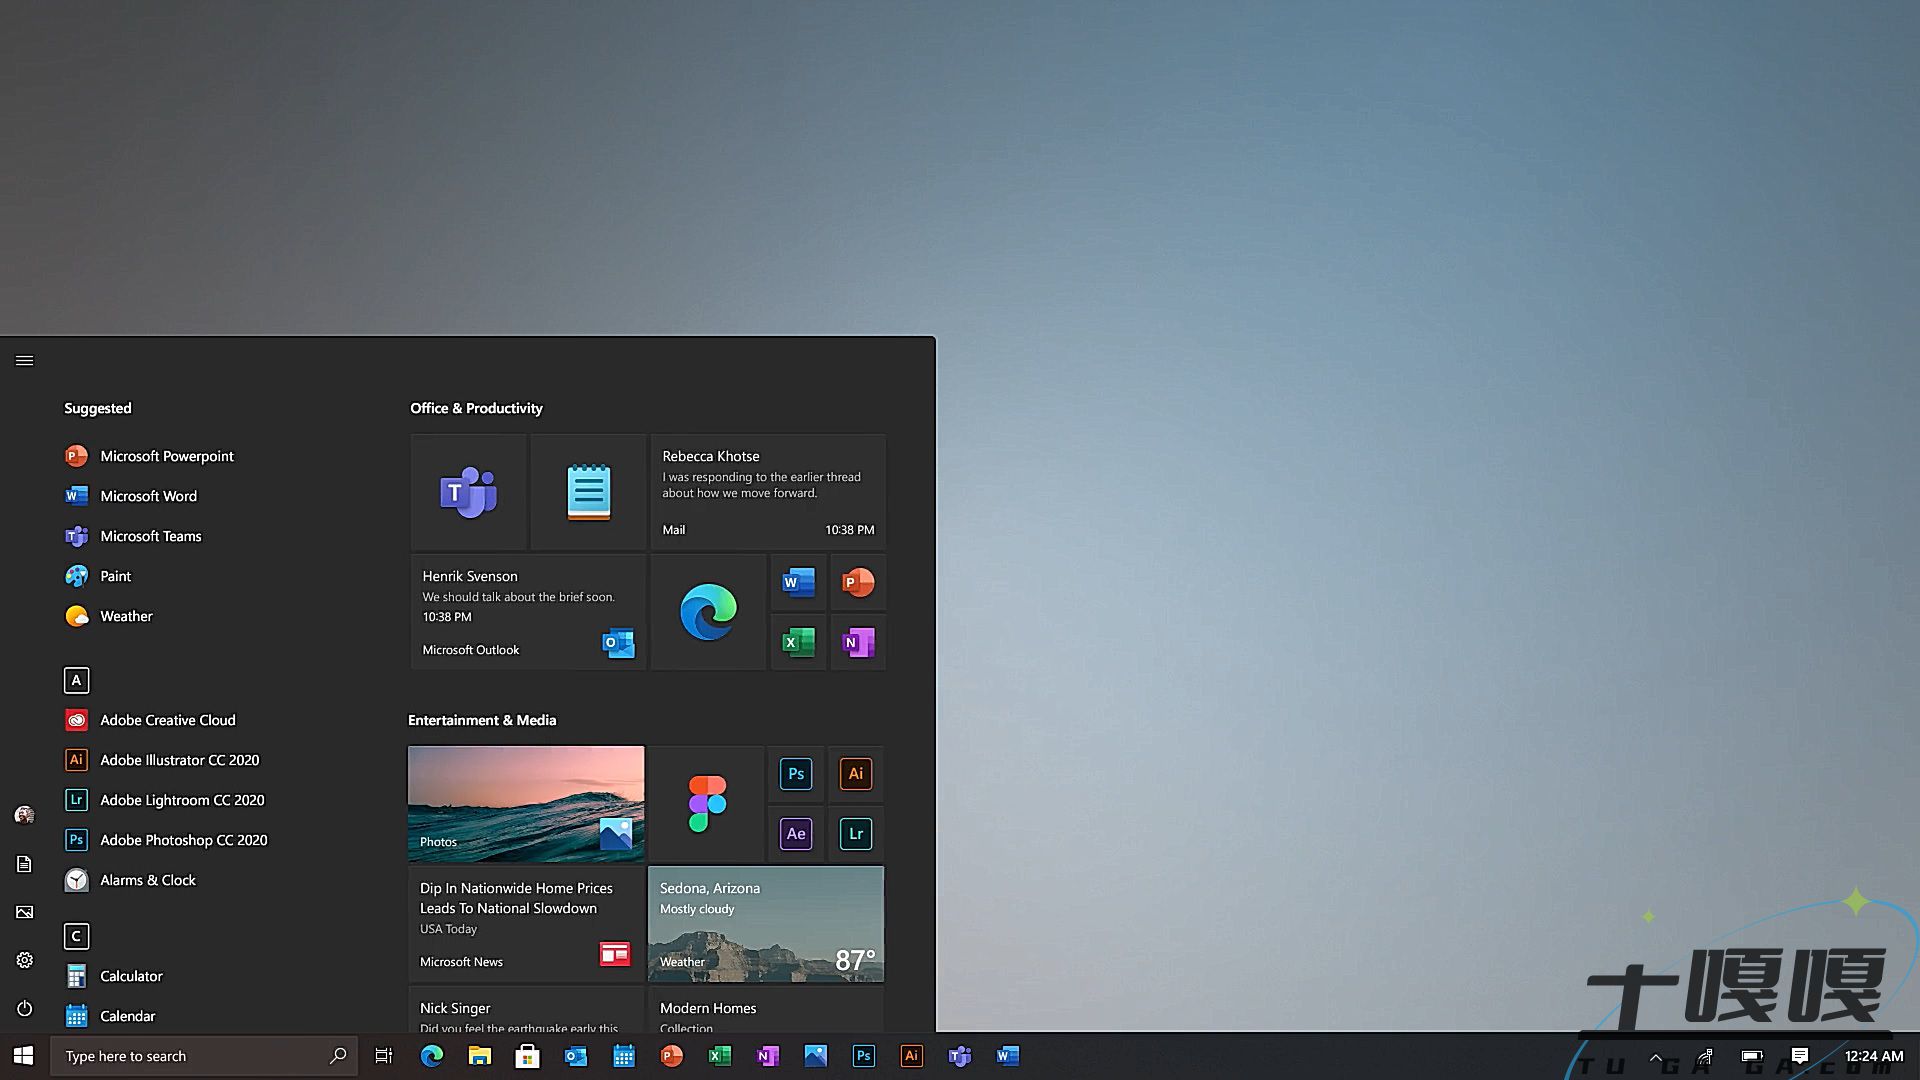Focus the Type here to search box

click(x=205, y=1056)
